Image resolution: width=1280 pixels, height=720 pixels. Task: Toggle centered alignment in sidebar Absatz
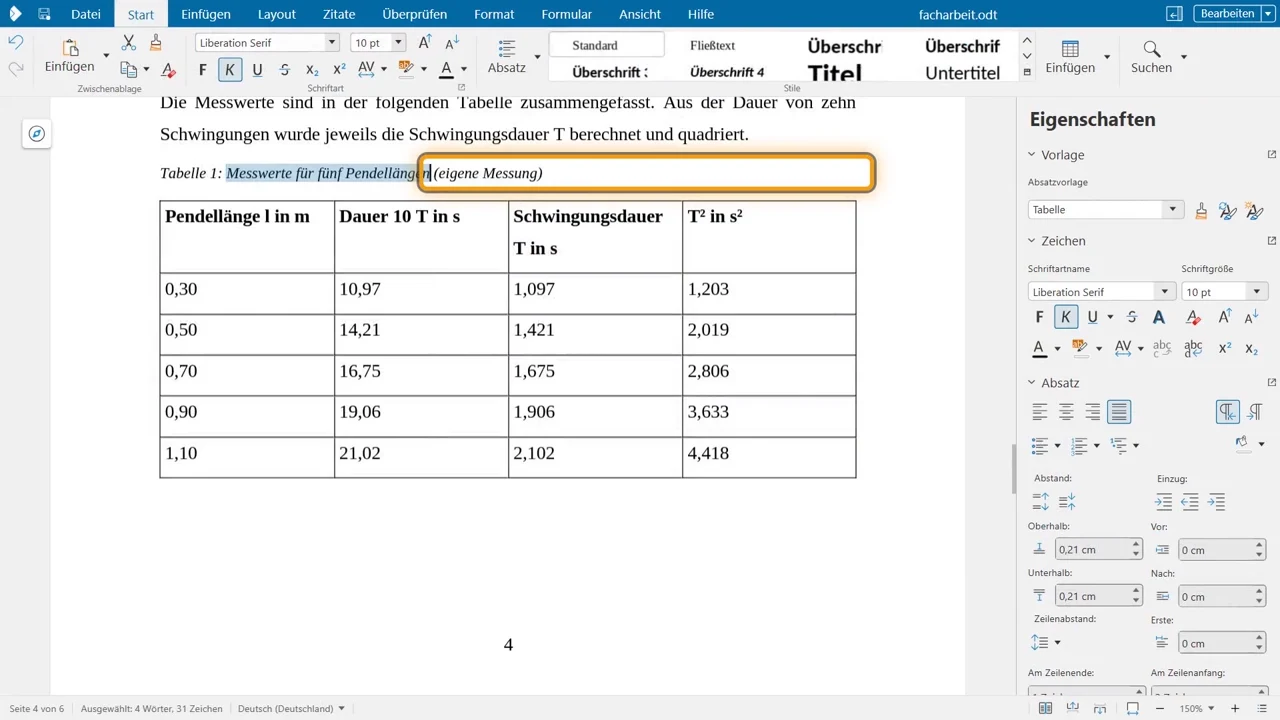pos(1066,412)
